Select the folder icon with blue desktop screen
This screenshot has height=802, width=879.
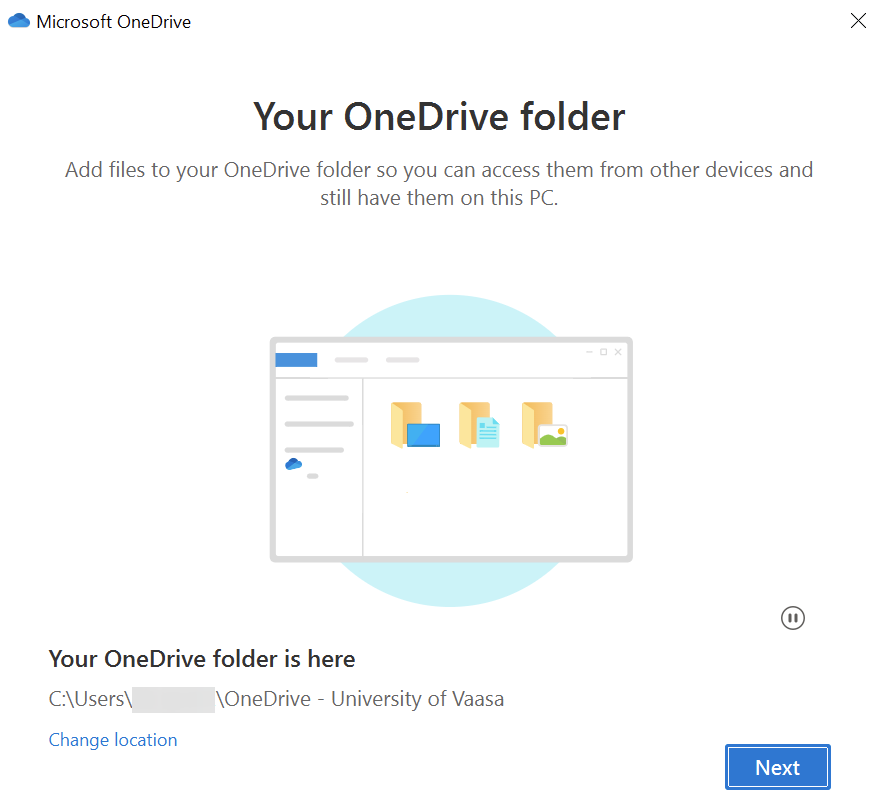[415, 426]
